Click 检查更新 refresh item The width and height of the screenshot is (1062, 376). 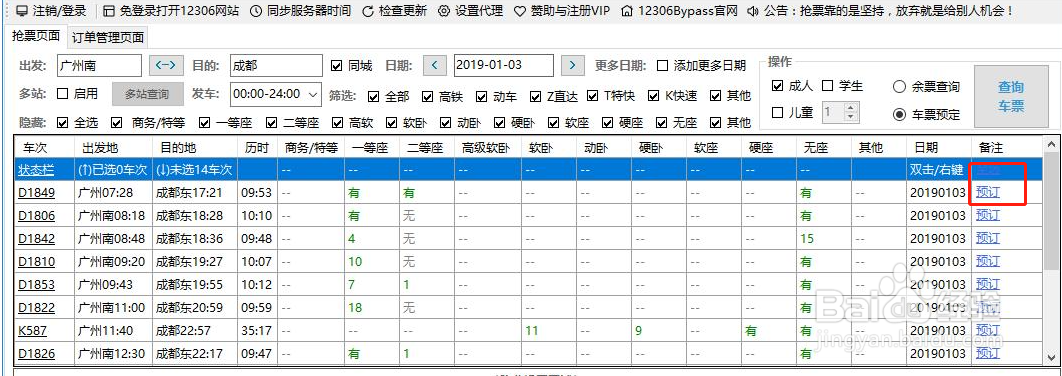pyautogui.click(x=394, y=11)
